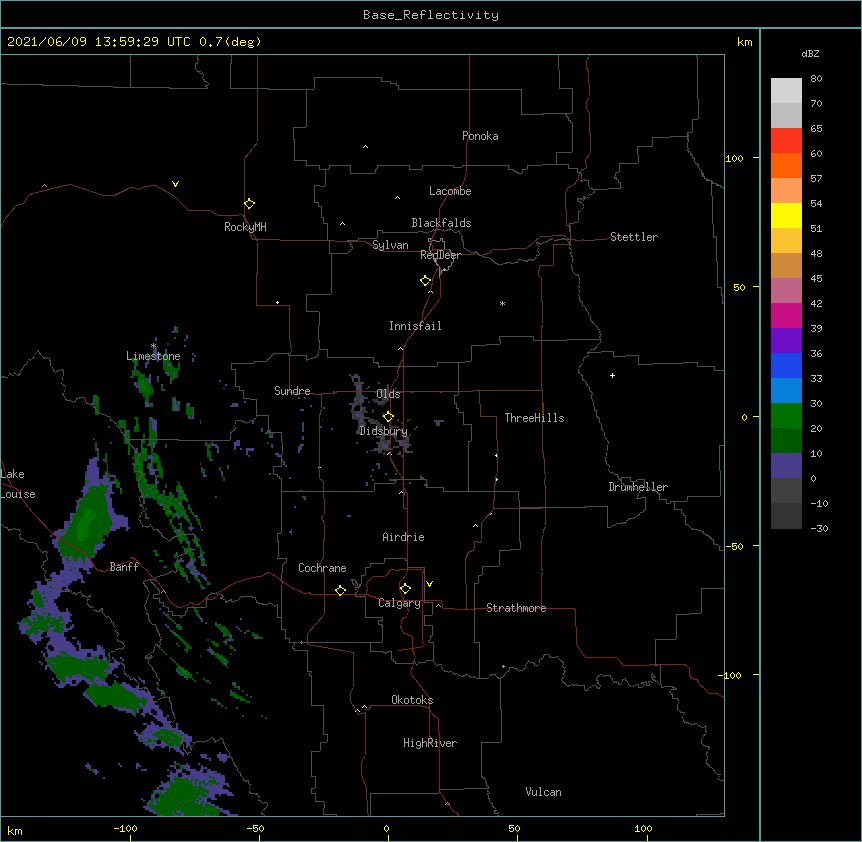The height and width of the screenshot is (842, 862).
Task: Click the Lake Louise label
Action: point(16,484)
